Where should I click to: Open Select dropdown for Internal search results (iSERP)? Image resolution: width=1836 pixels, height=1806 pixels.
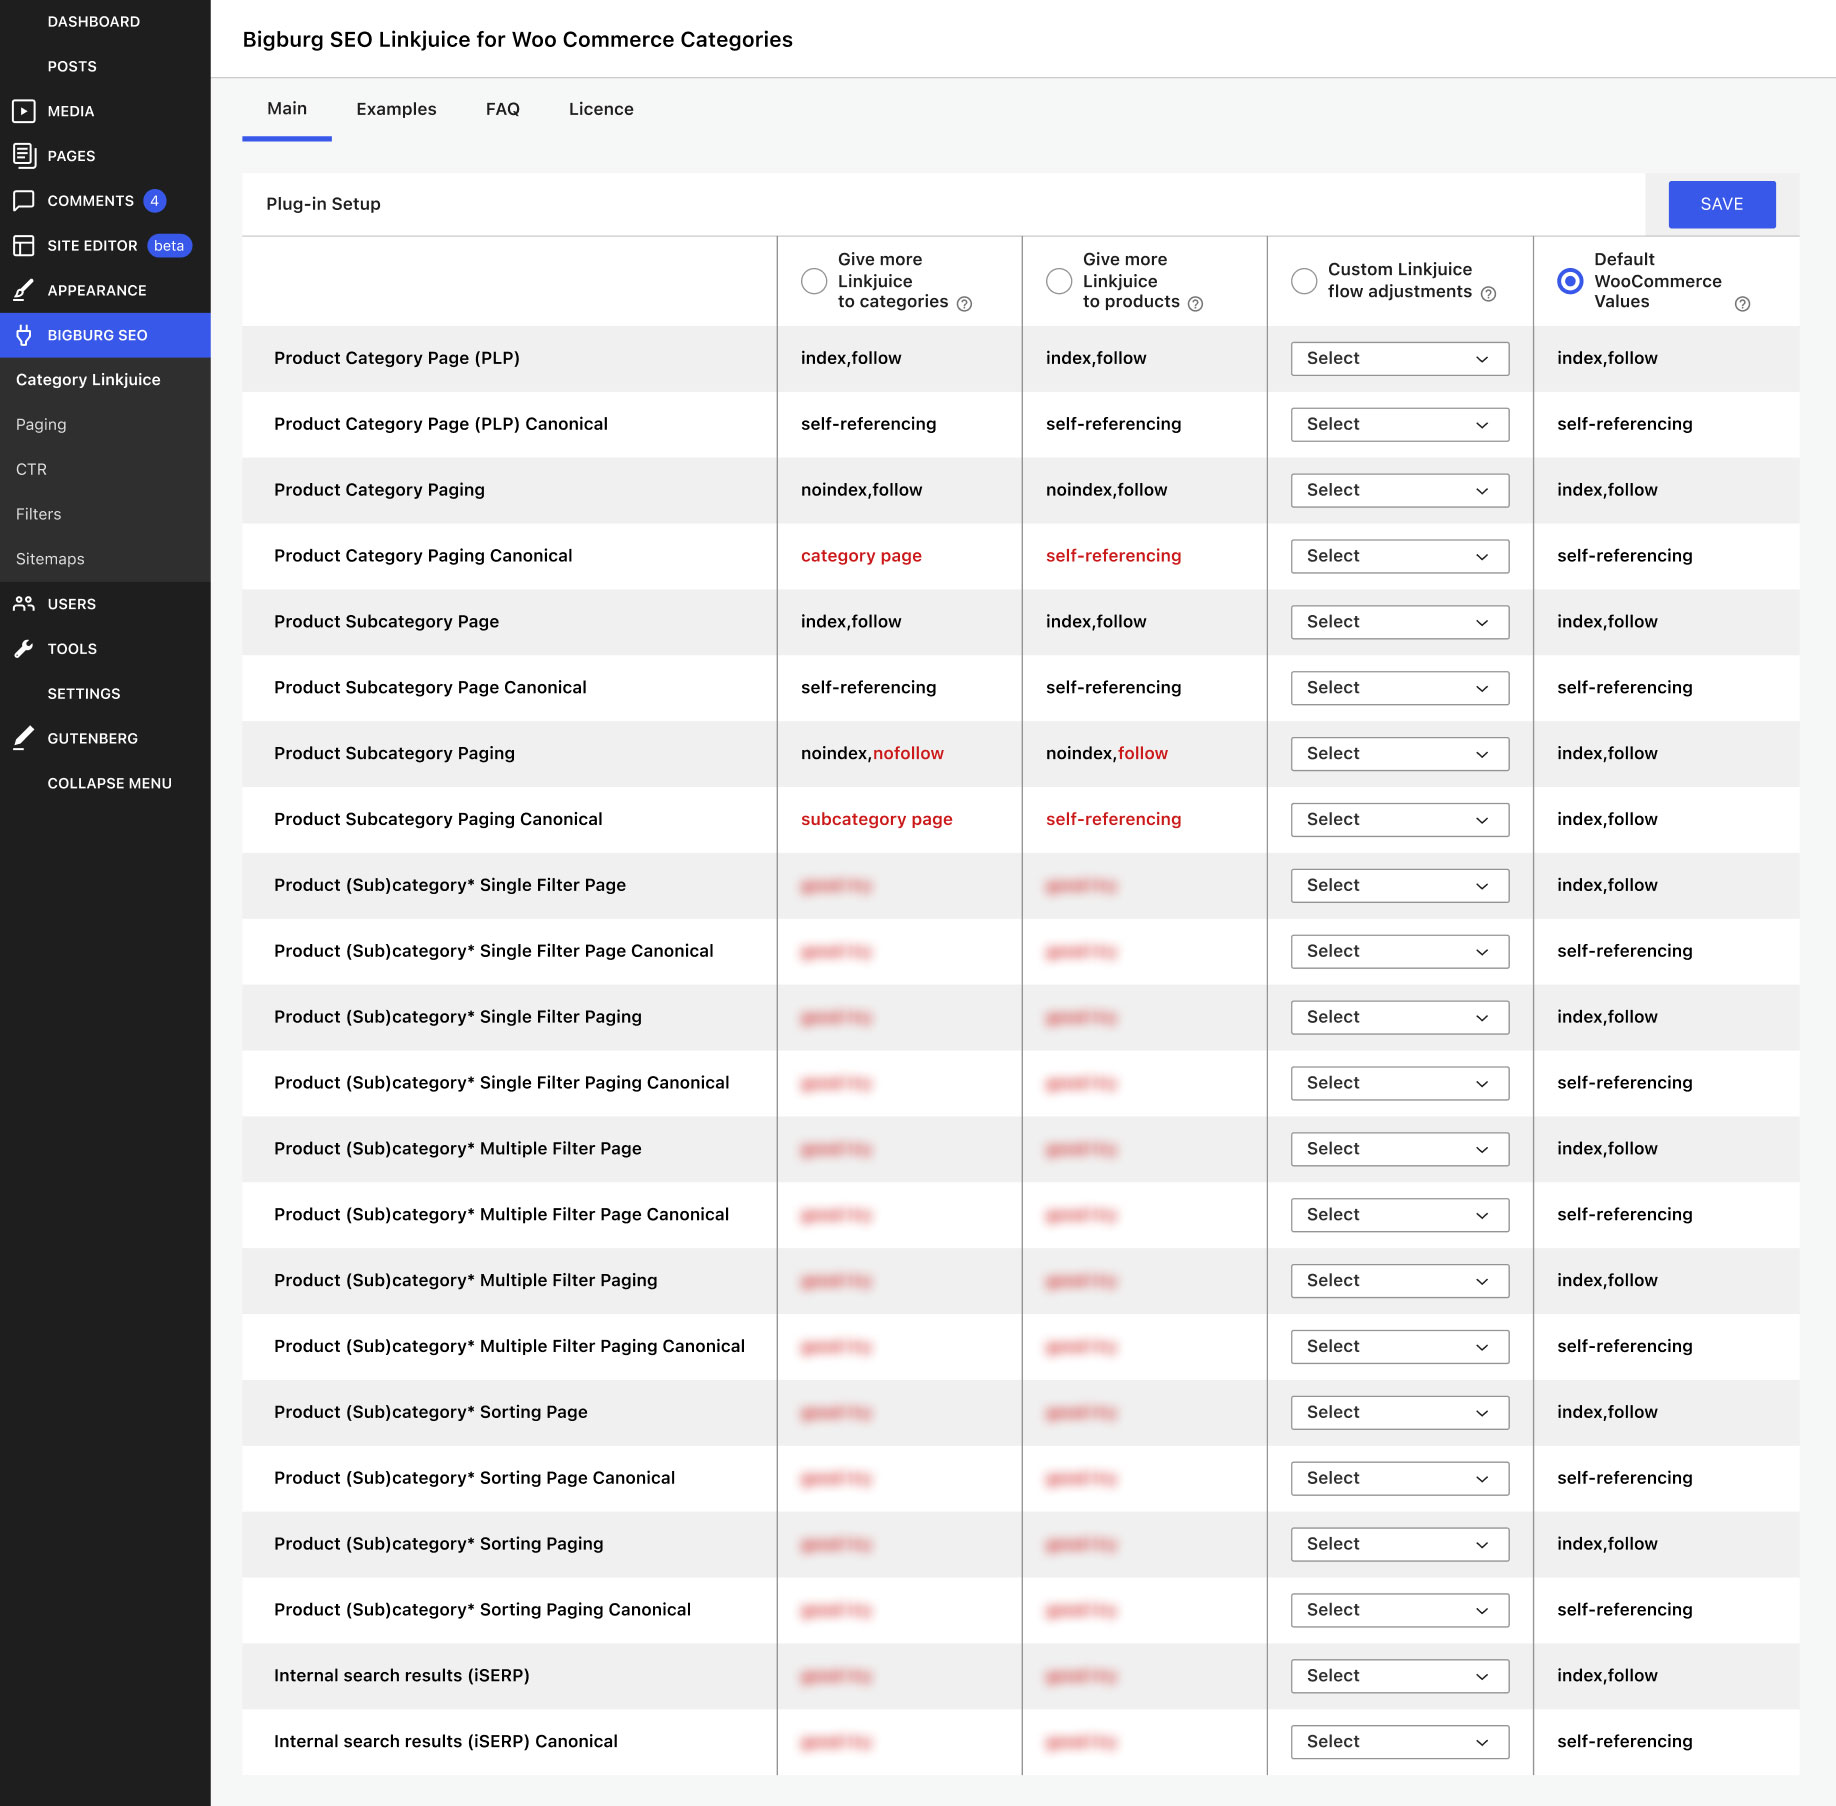click(1400, 1676)
